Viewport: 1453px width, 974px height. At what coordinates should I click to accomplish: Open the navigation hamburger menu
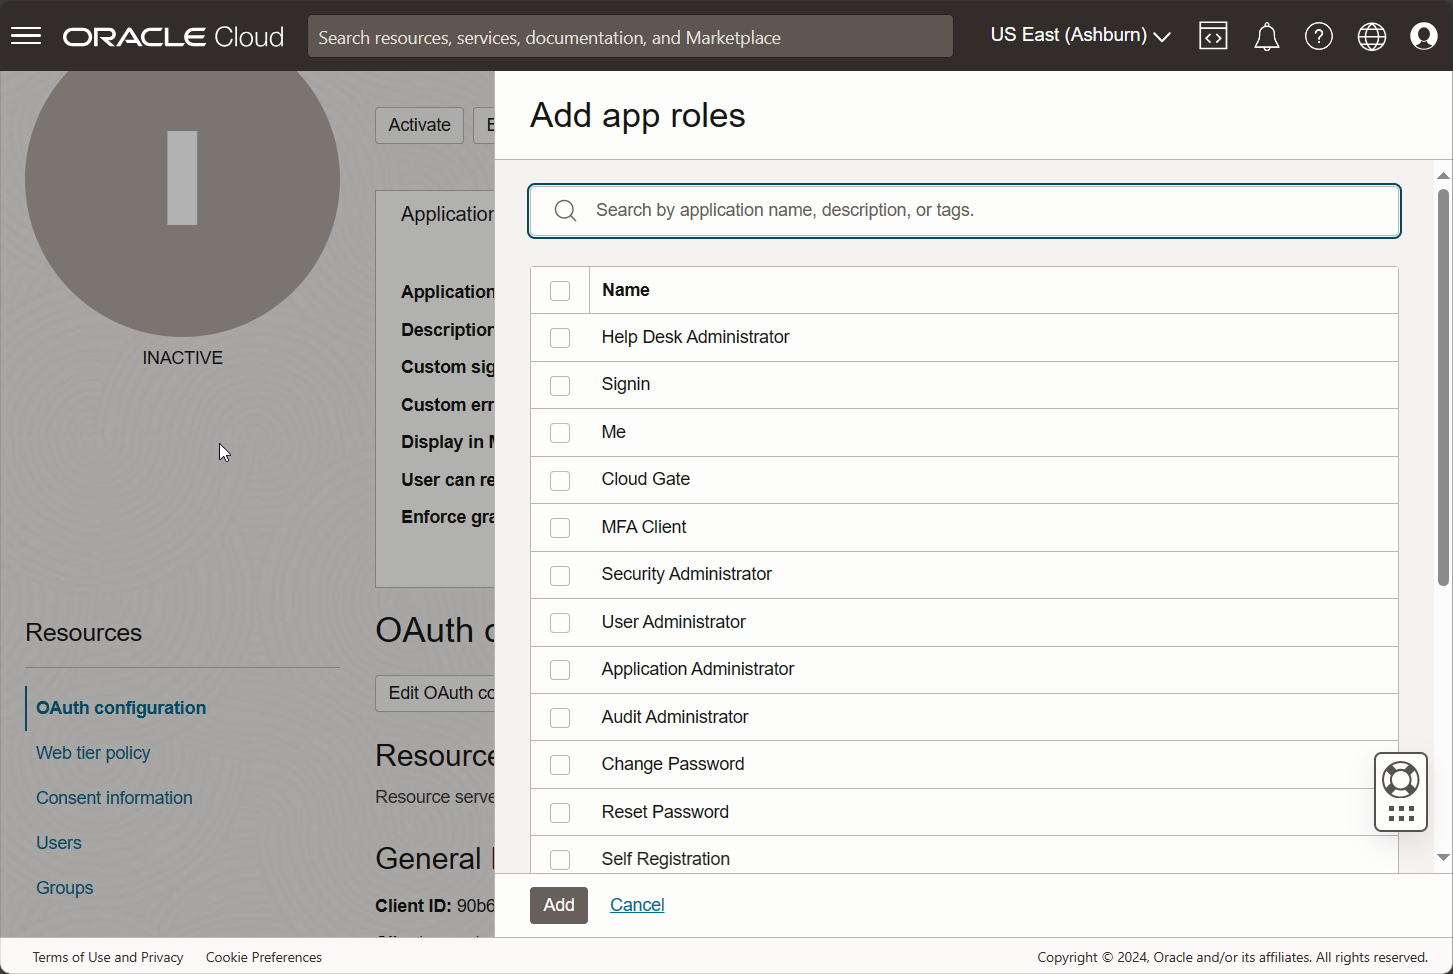(26, 36)
